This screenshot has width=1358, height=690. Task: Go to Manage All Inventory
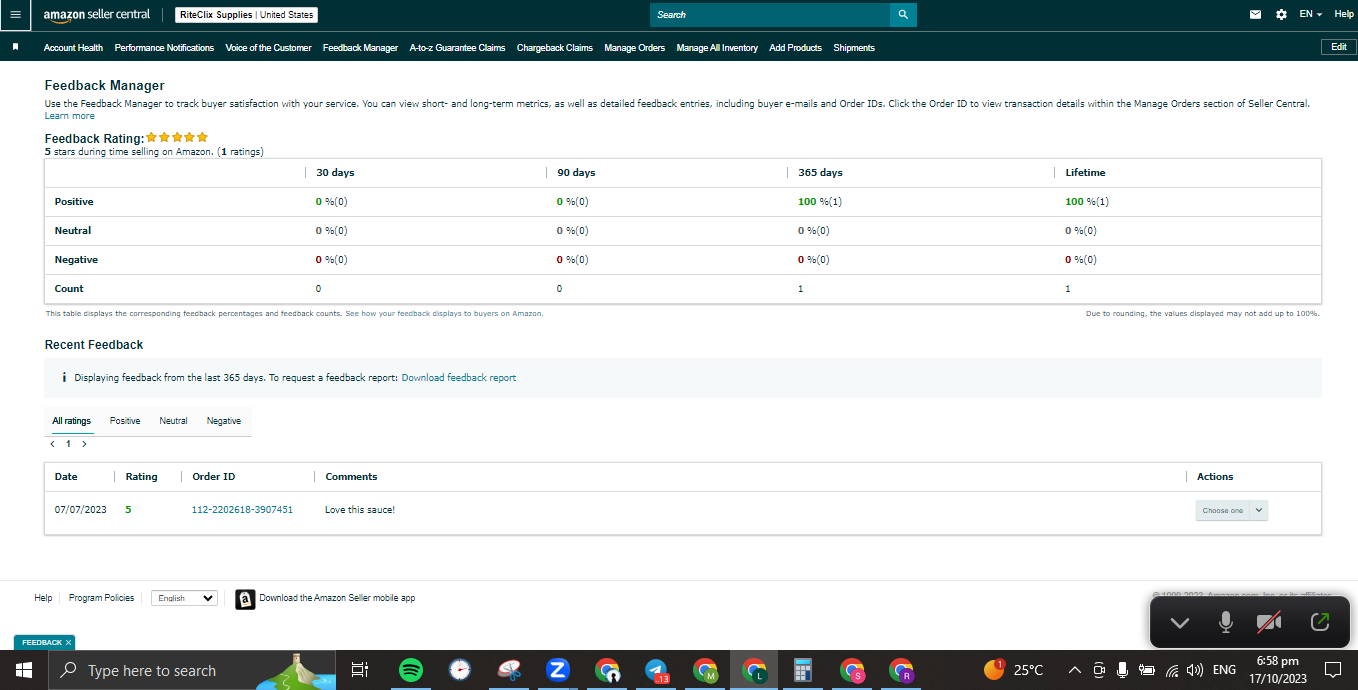(717, 48)
